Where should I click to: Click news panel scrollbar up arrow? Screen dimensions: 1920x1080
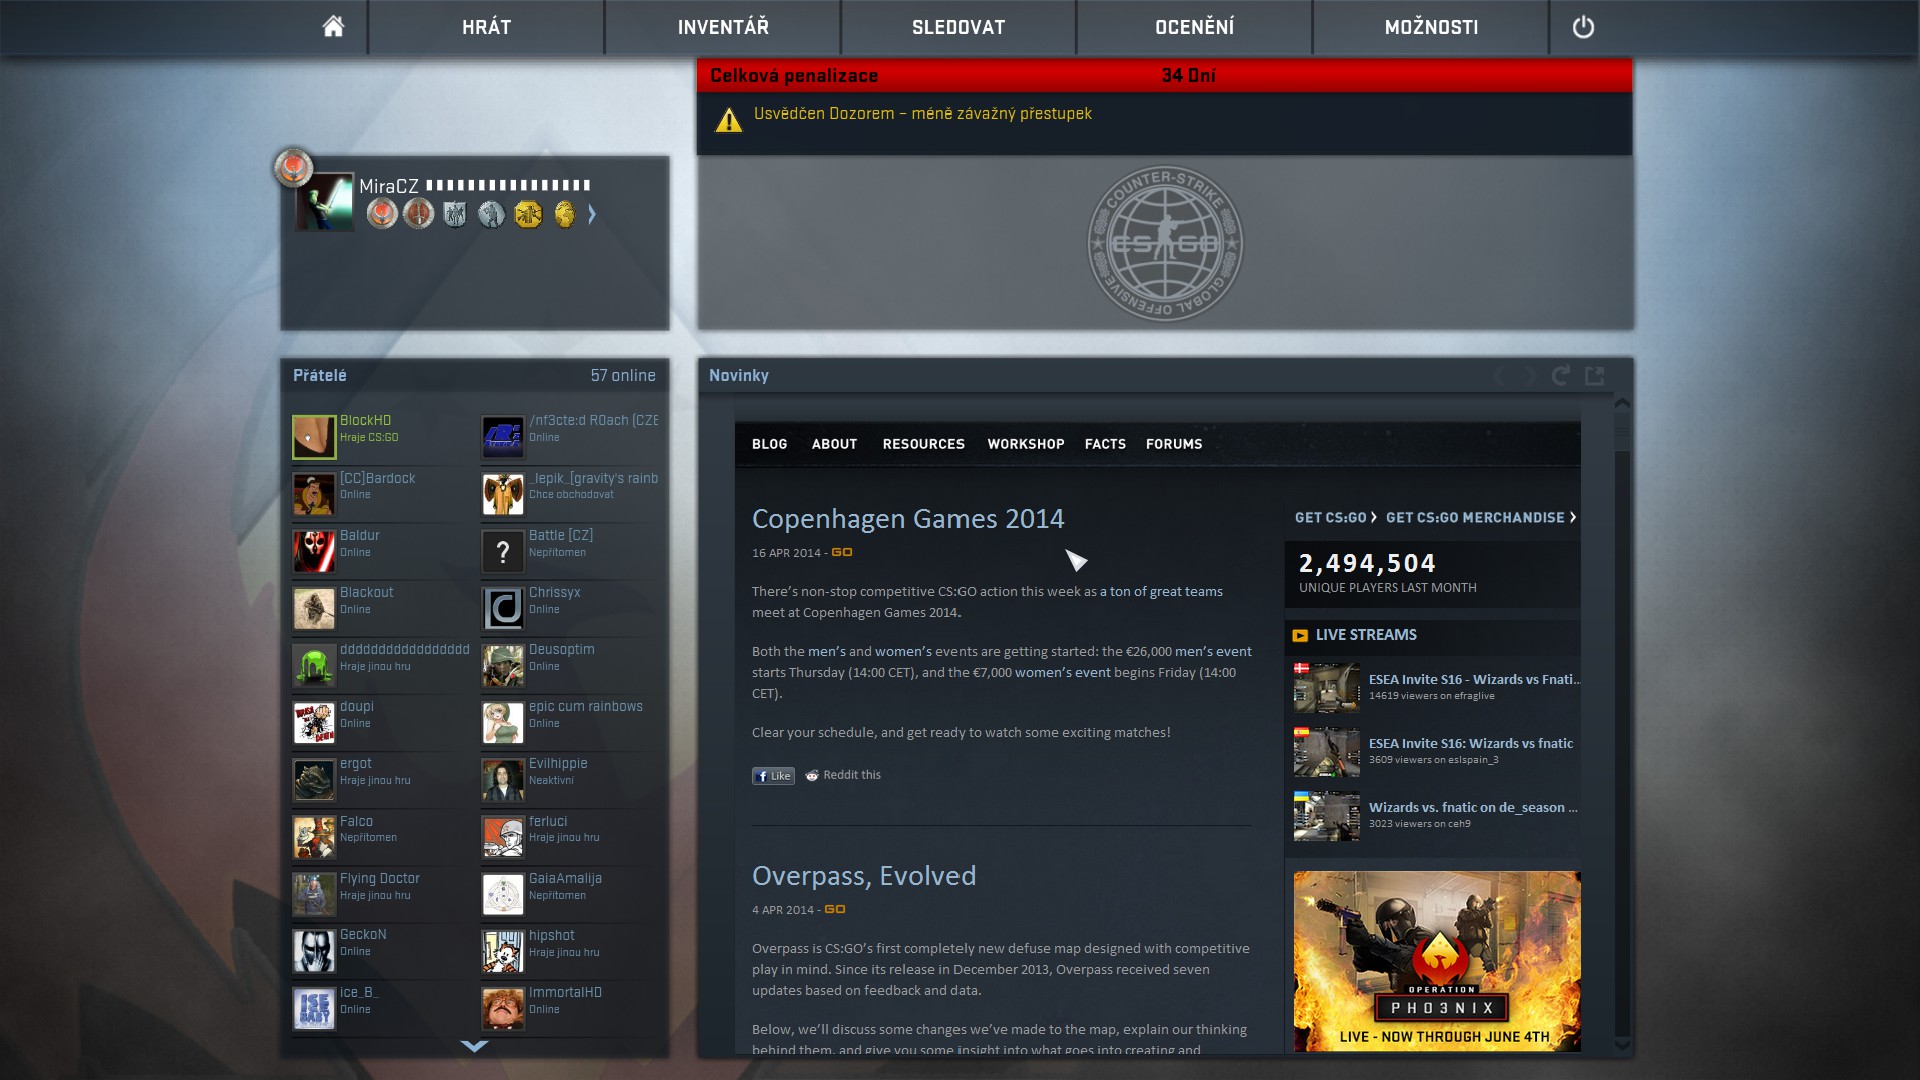[1622, 403]
